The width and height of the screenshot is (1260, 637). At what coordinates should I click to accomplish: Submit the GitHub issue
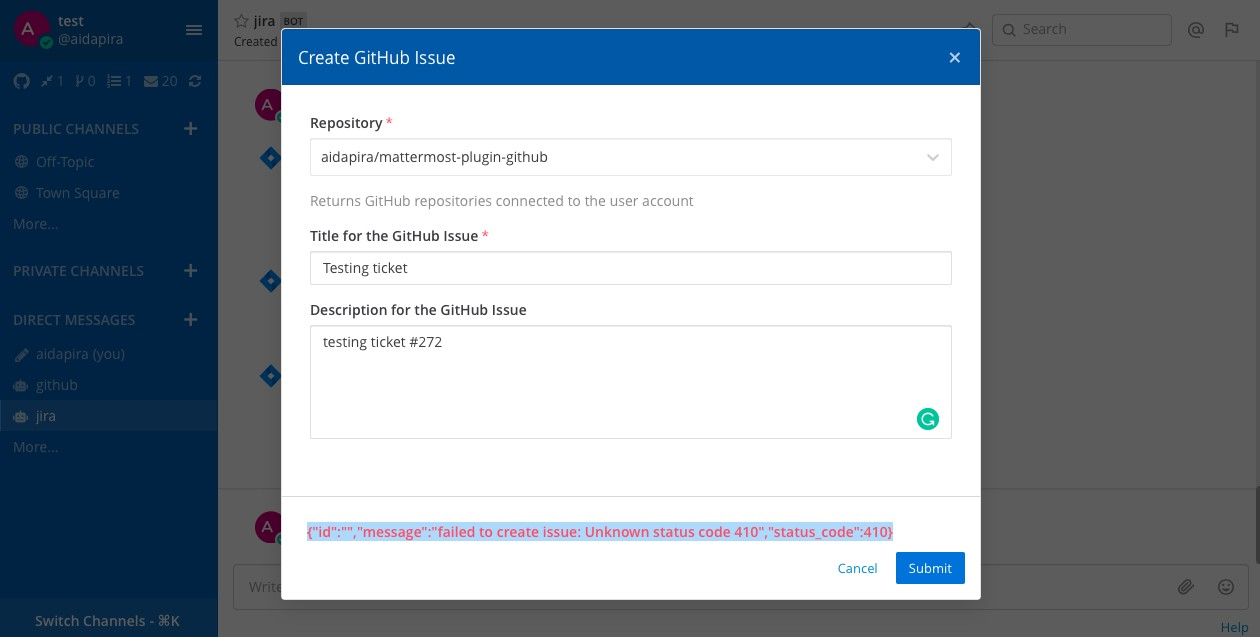930,568
